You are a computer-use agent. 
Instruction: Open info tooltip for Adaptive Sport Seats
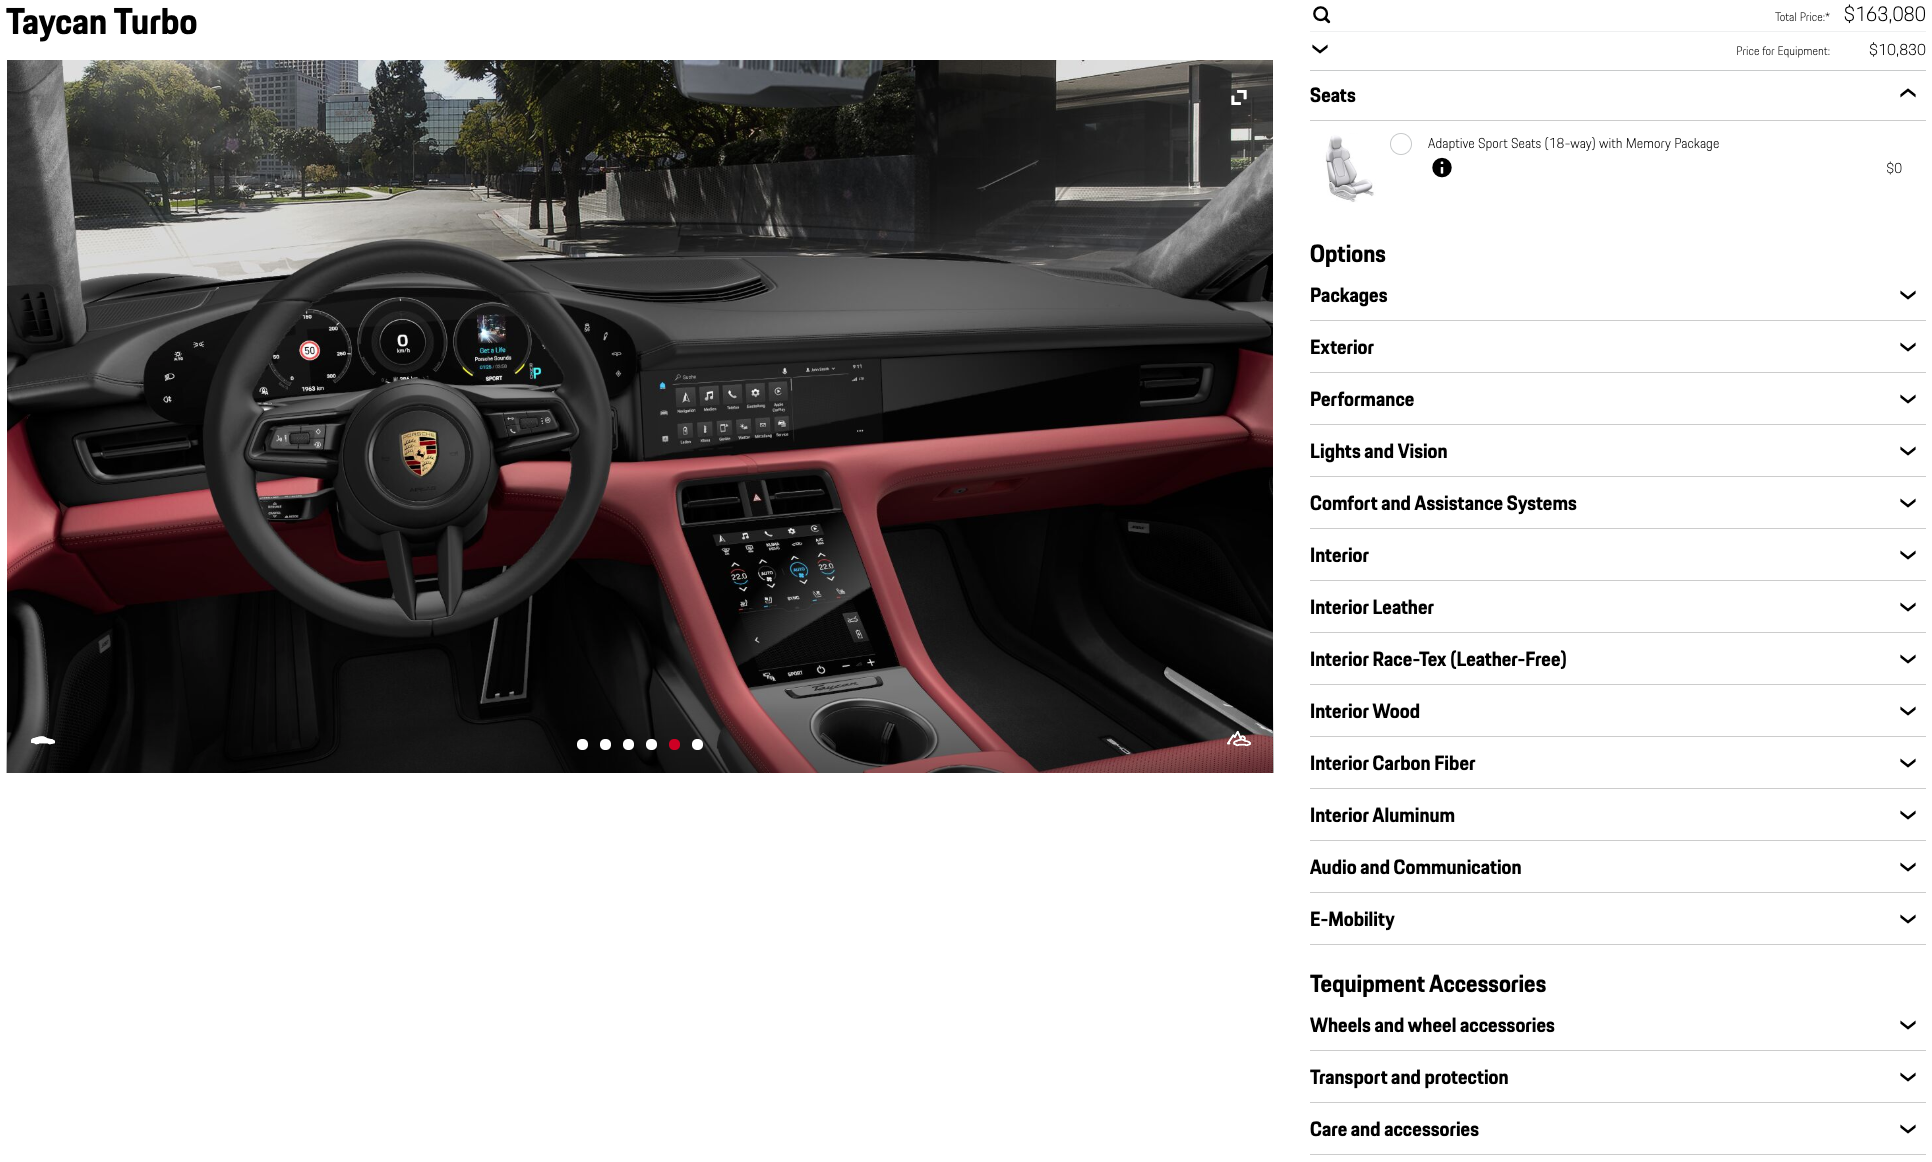pos(1442,168)
